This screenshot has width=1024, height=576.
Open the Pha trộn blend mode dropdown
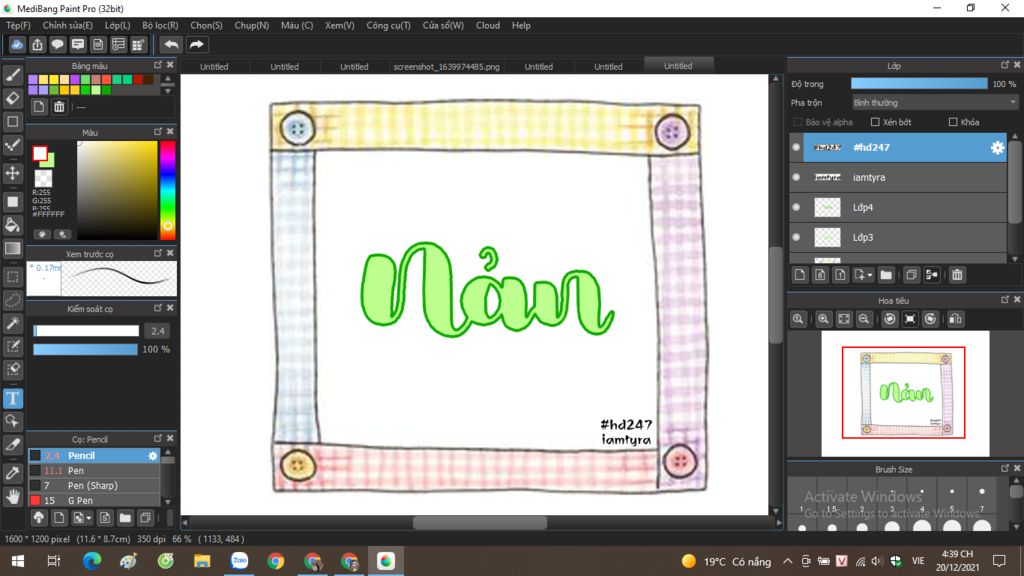click(x=935, y=103)
